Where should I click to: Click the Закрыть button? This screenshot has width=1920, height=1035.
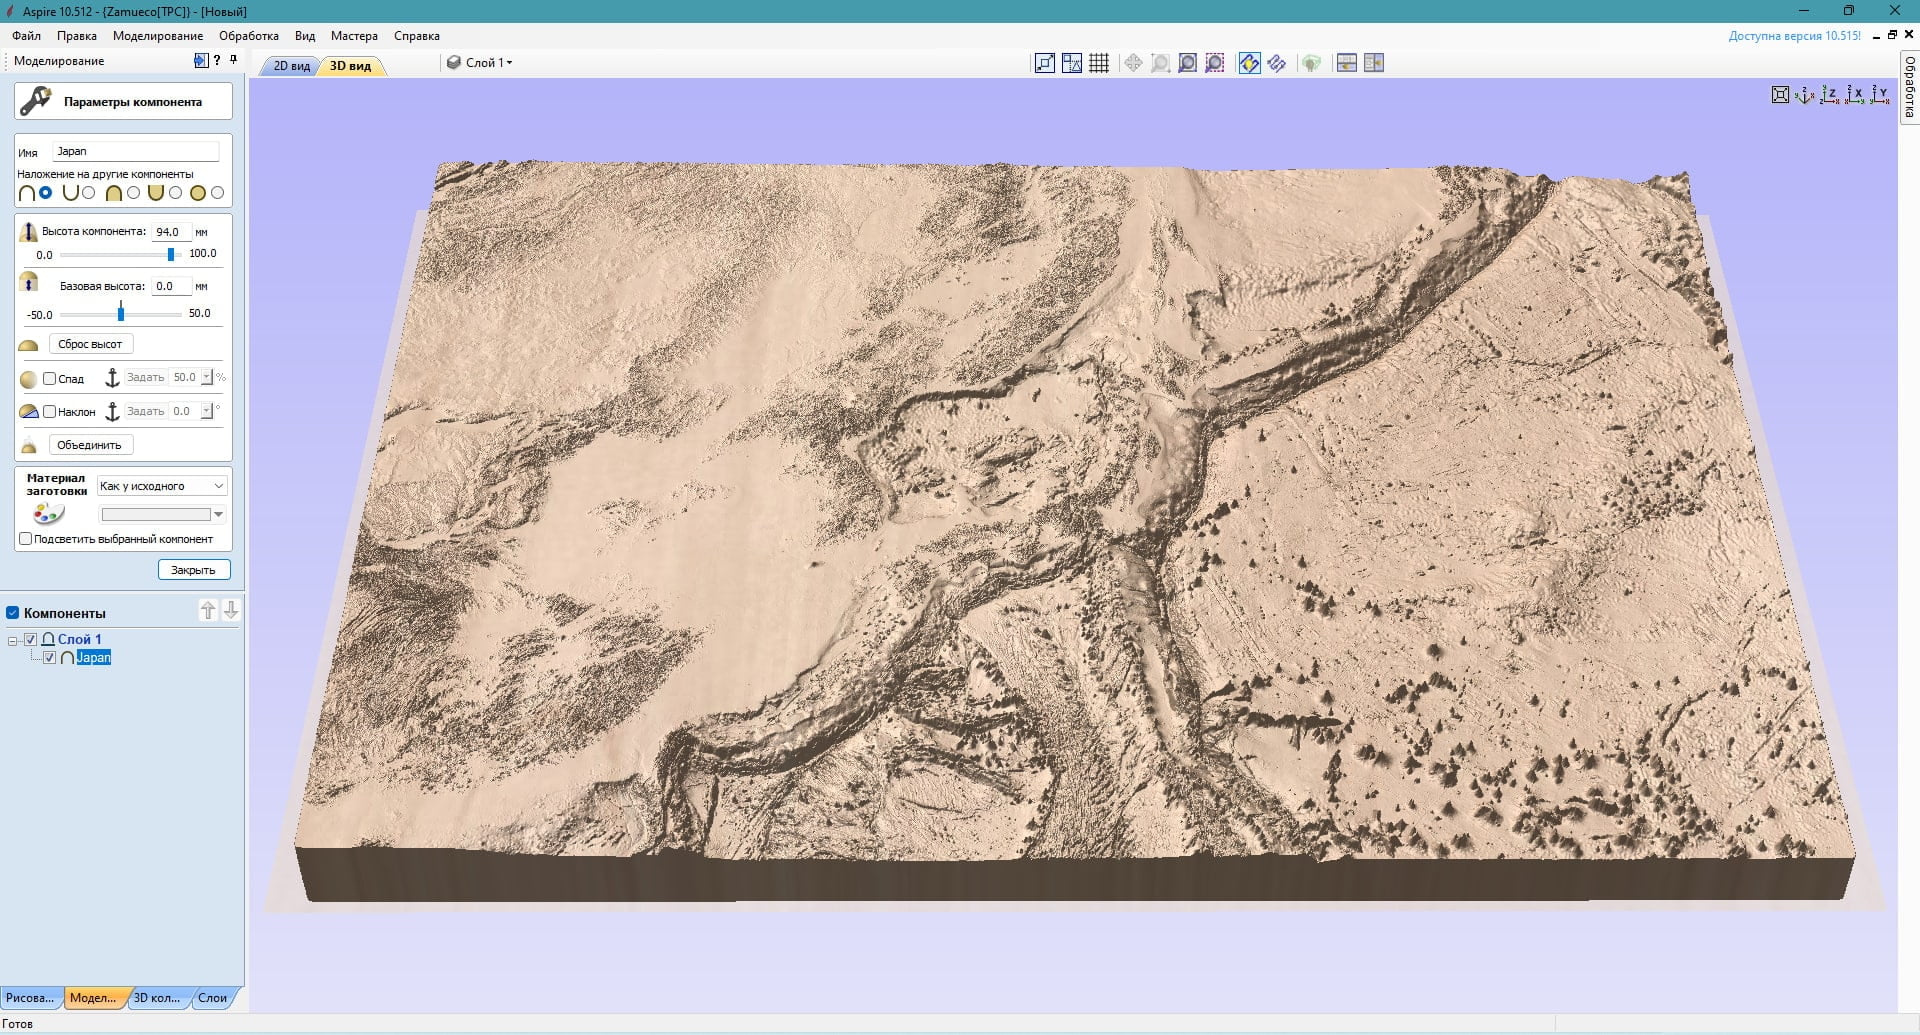193,570
